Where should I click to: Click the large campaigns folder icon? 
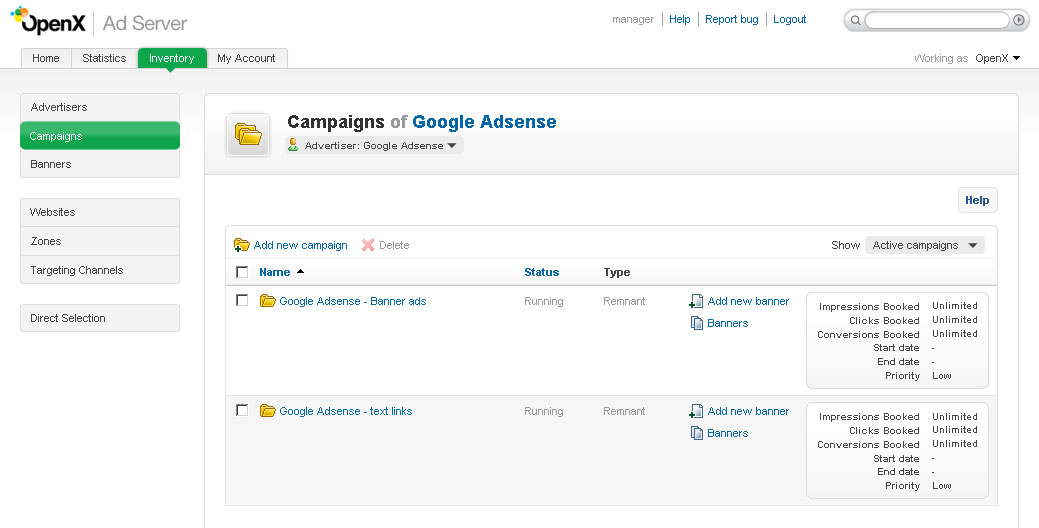click(x=248, y=134)
